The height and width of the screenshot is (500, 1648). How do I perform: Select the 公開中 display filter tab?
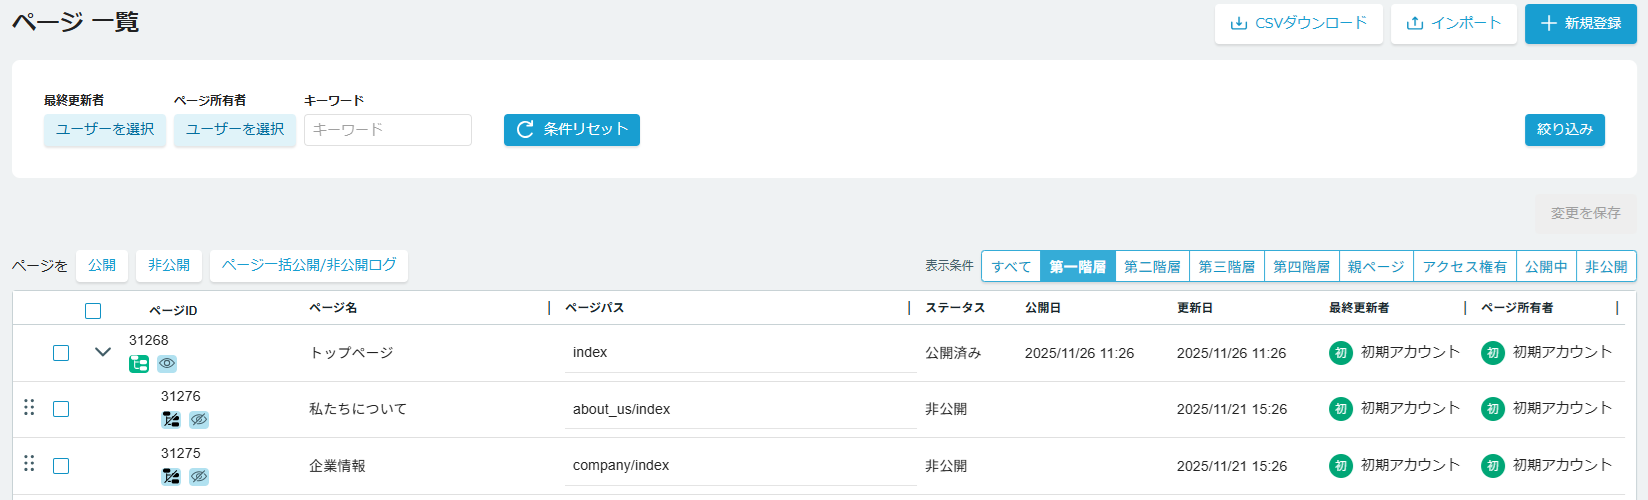pyautogui.click(x=1546, y=267)
